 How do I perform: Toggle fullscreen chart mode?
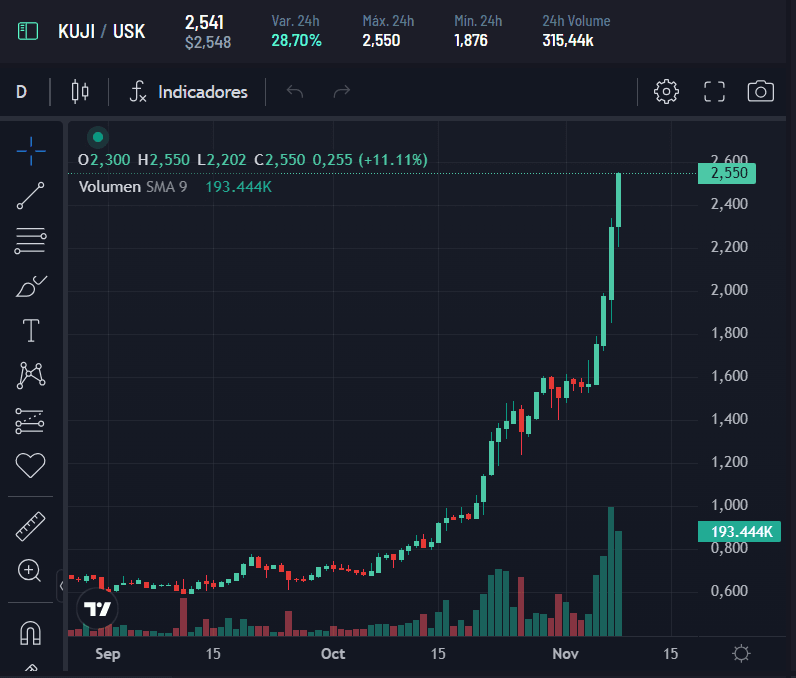pyautogui.click(x=714, y=92)
